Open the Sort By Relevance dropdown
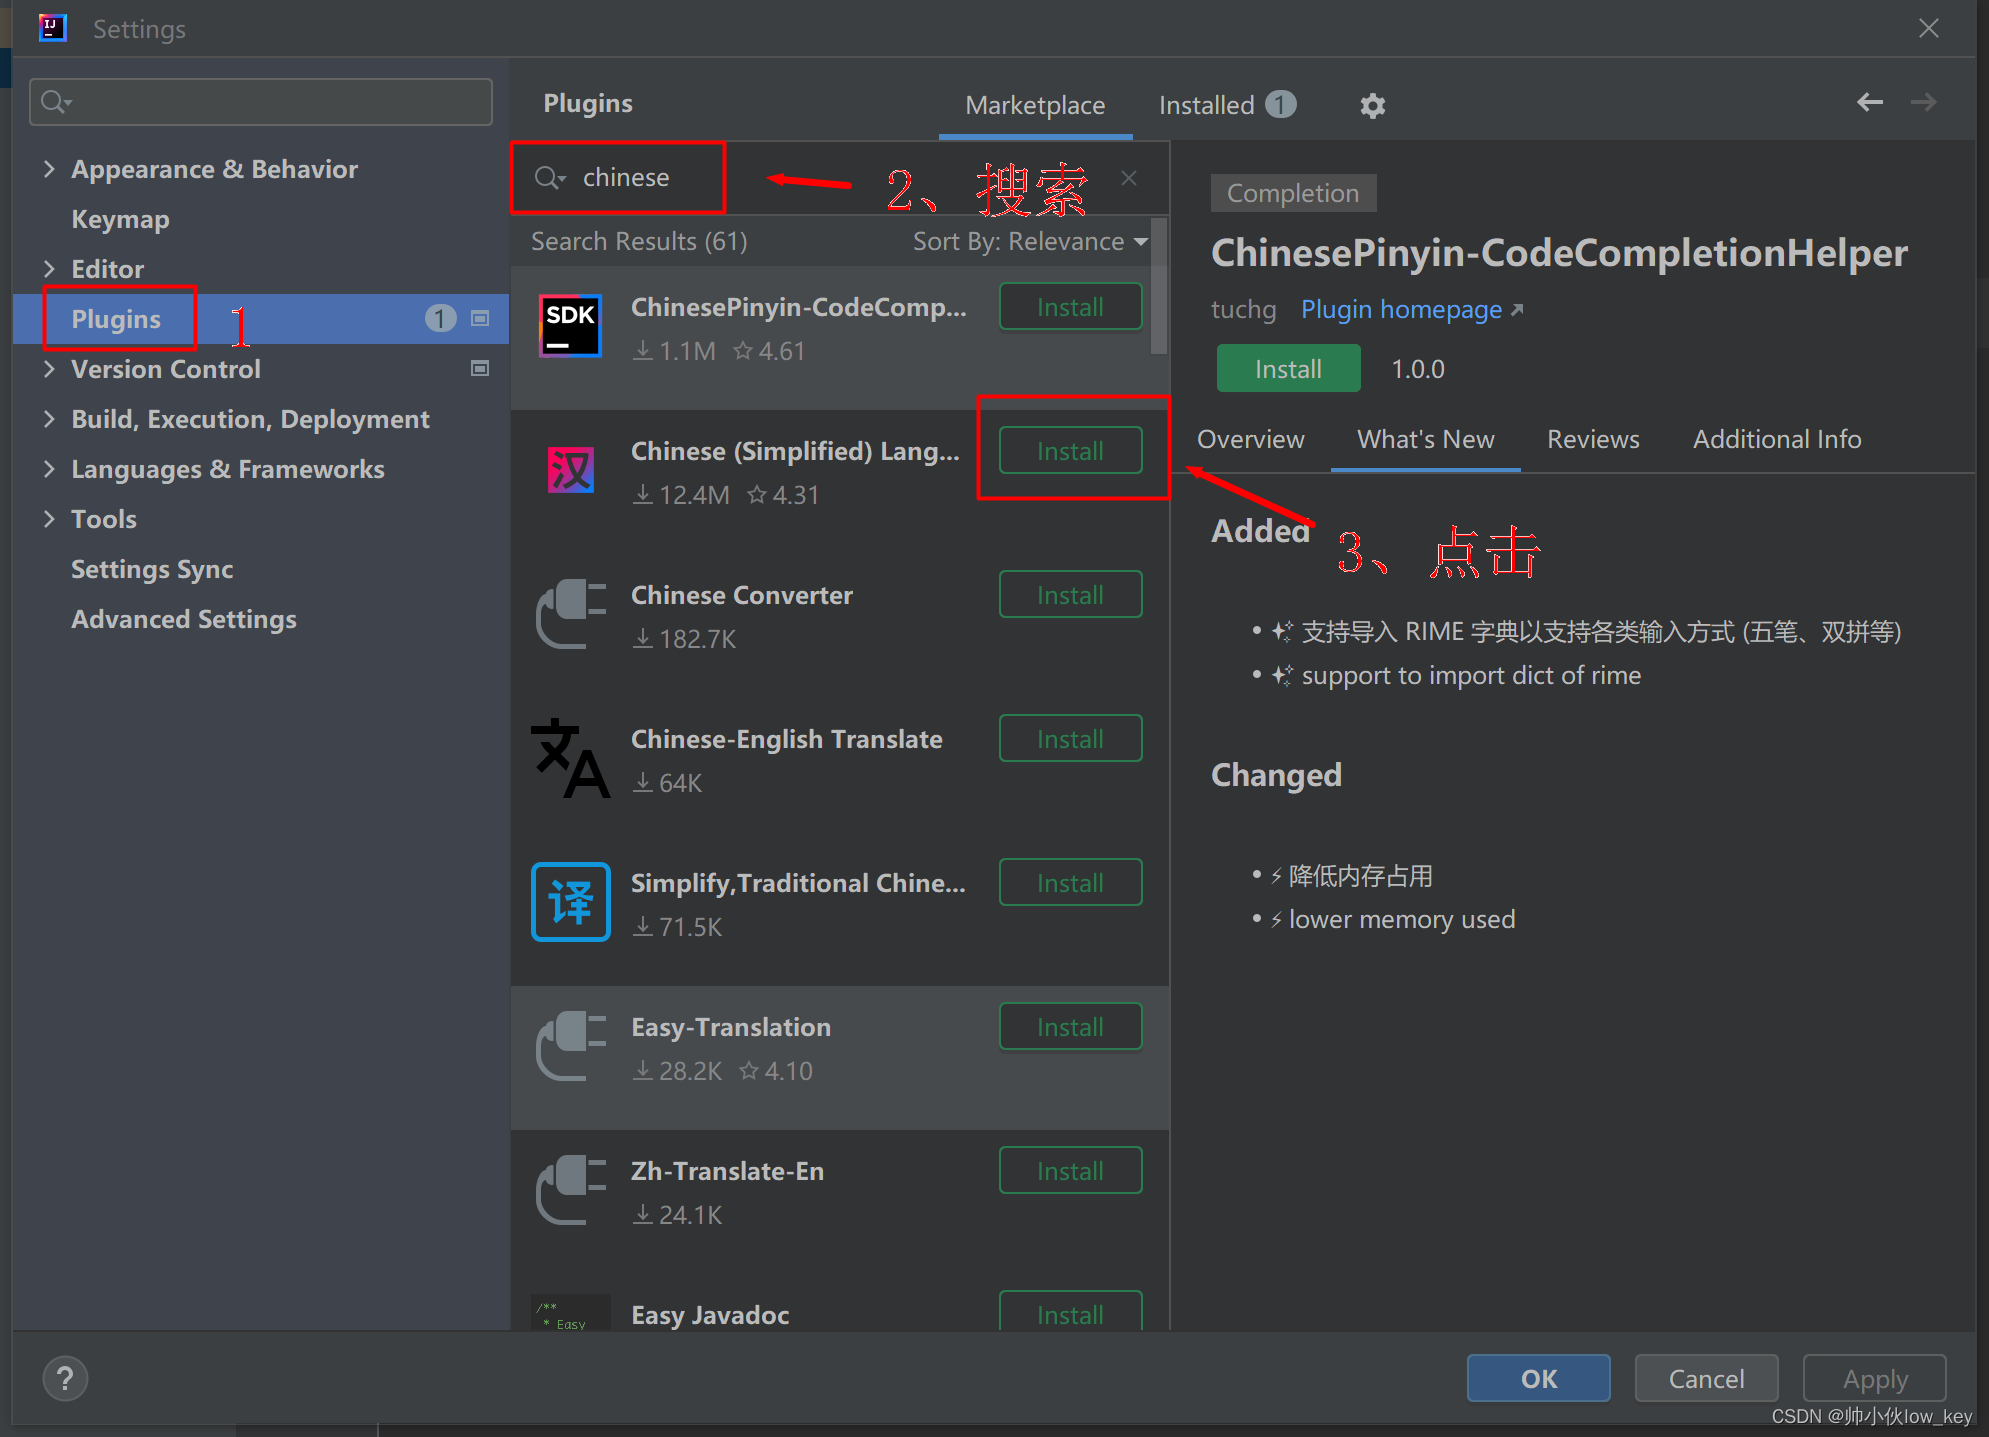 1030,242
